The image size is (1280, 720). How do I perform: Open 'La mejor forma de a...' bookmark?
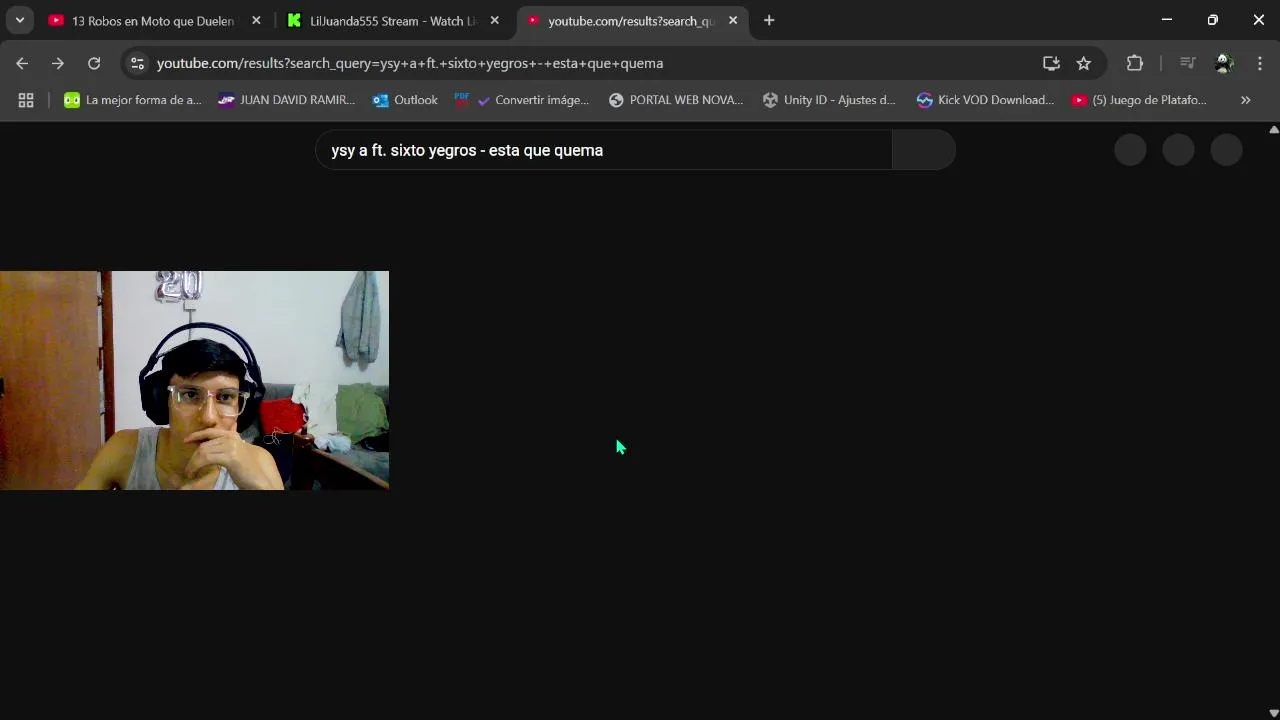point(133,100)
